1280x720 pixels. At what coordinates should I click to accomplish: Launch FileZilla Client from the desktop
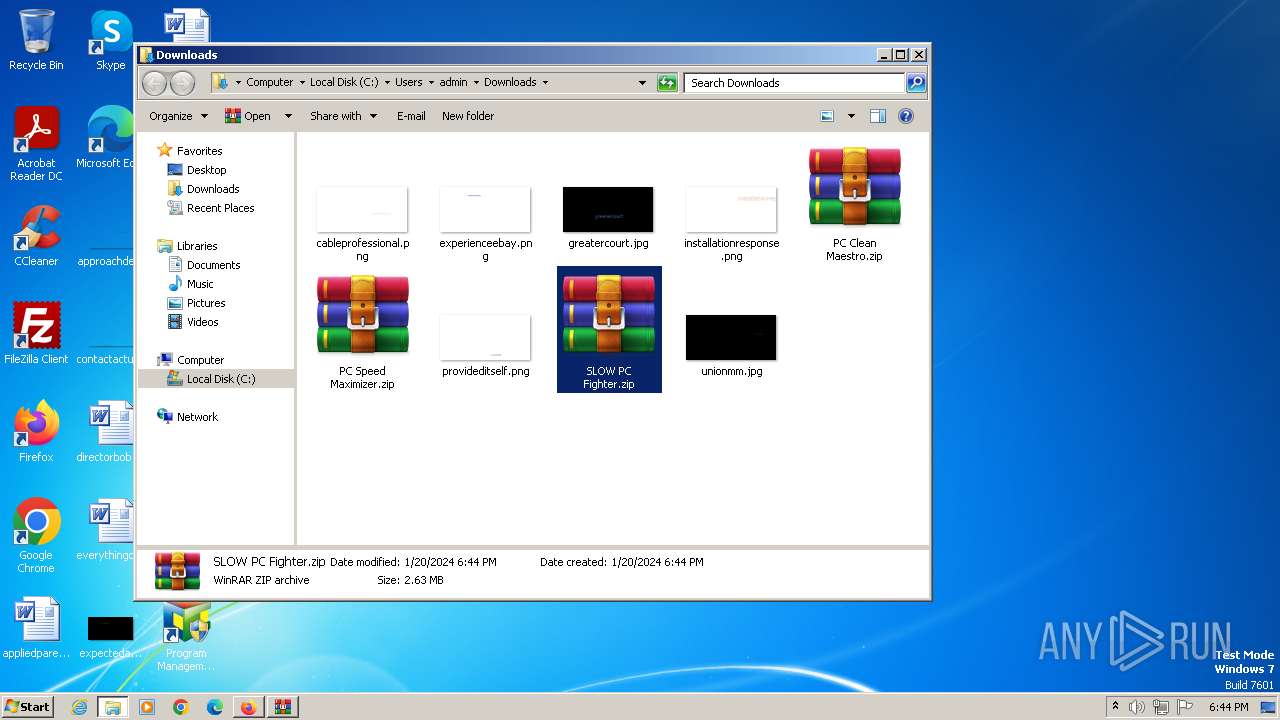coord(36,333)
